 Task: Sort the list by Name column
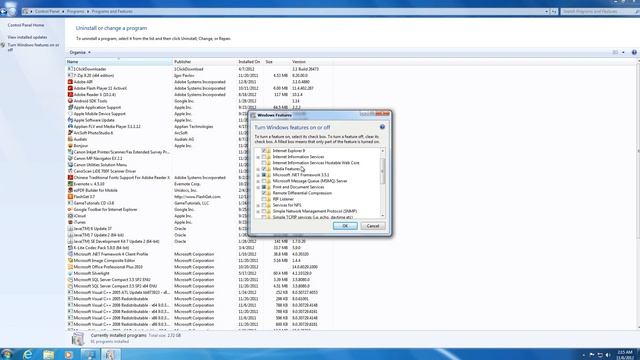click(x=119, y=62)
